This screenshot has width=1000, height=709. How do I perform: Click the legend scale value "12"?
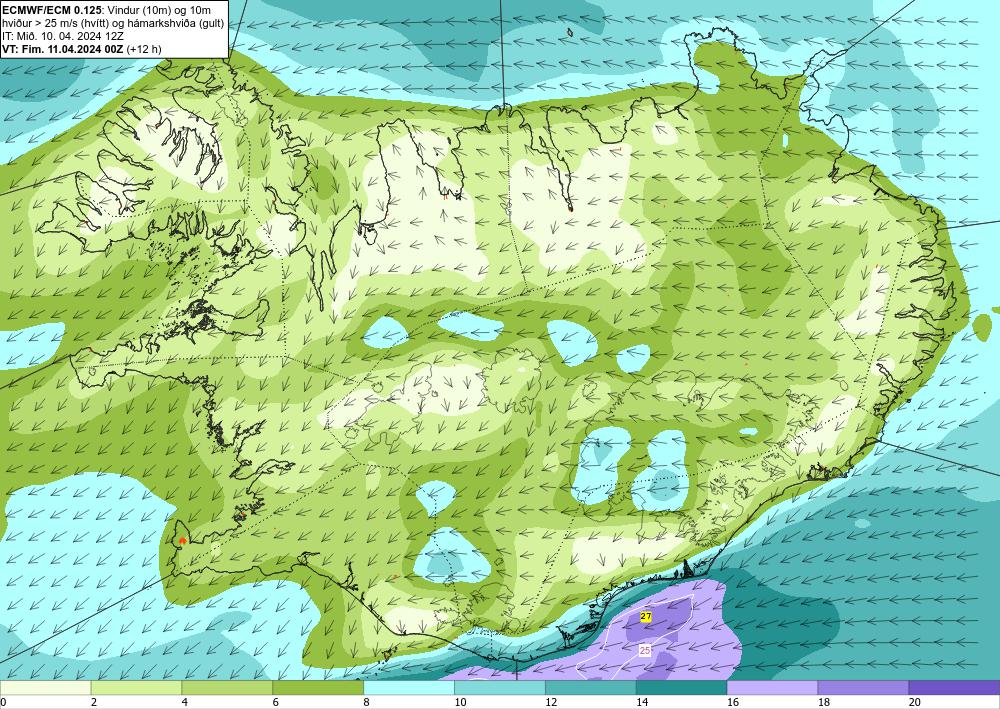coord(551,703)
